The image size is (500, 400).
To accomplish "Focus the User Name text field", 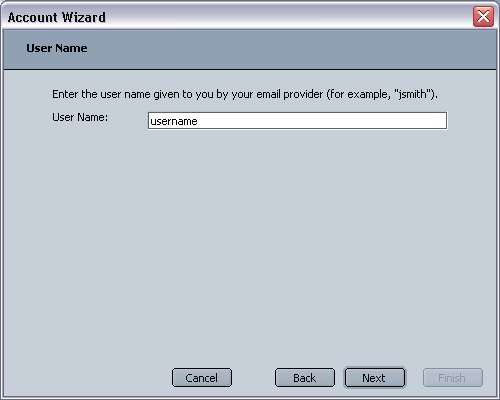I will [x=297, y=120].
